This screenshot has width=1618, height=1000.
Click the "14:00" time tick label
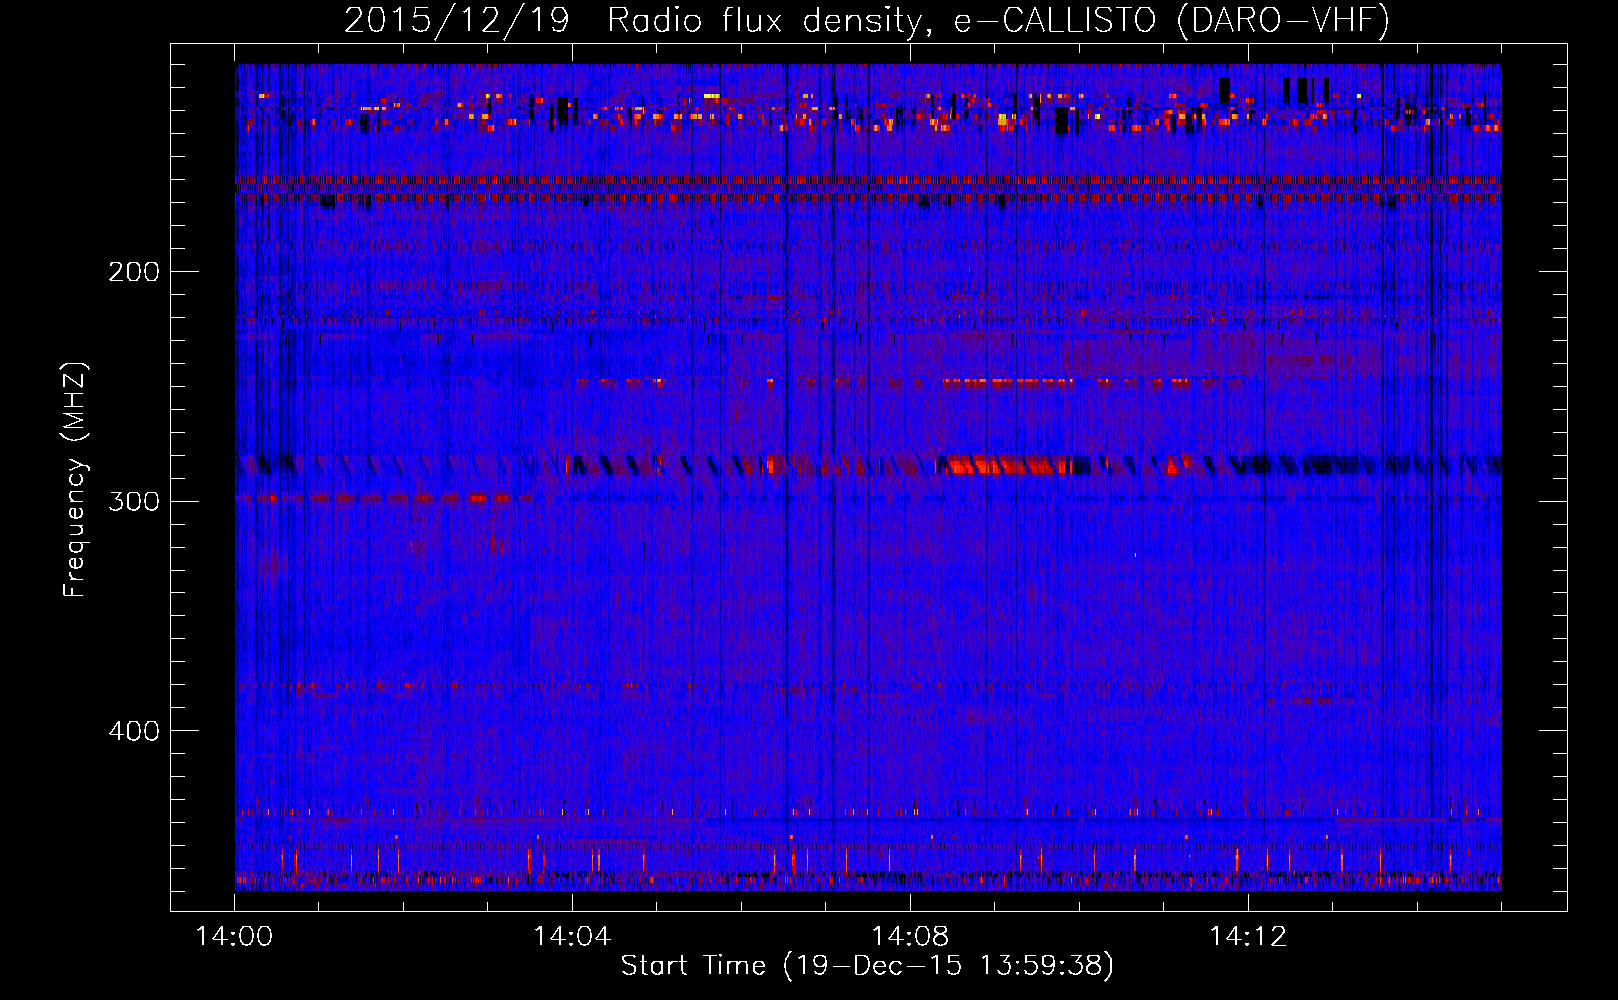pos(235,937)
